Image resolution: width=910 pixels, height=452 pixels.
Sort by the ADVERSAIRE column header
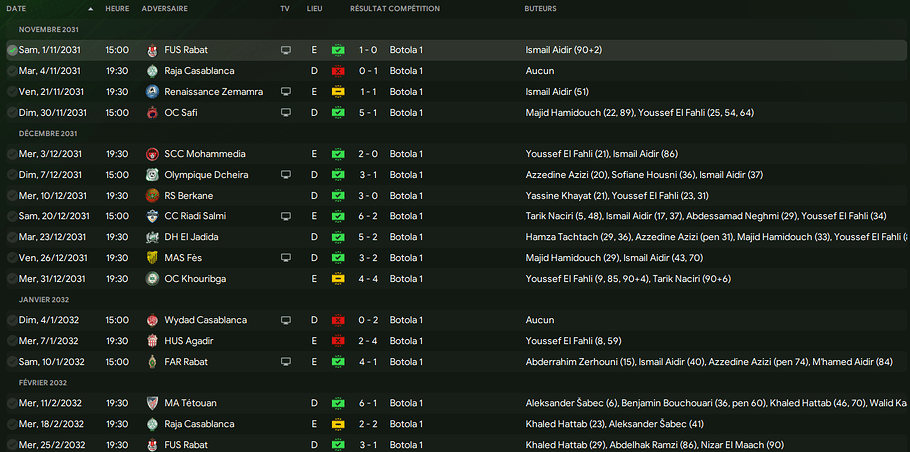click(164, 8)
